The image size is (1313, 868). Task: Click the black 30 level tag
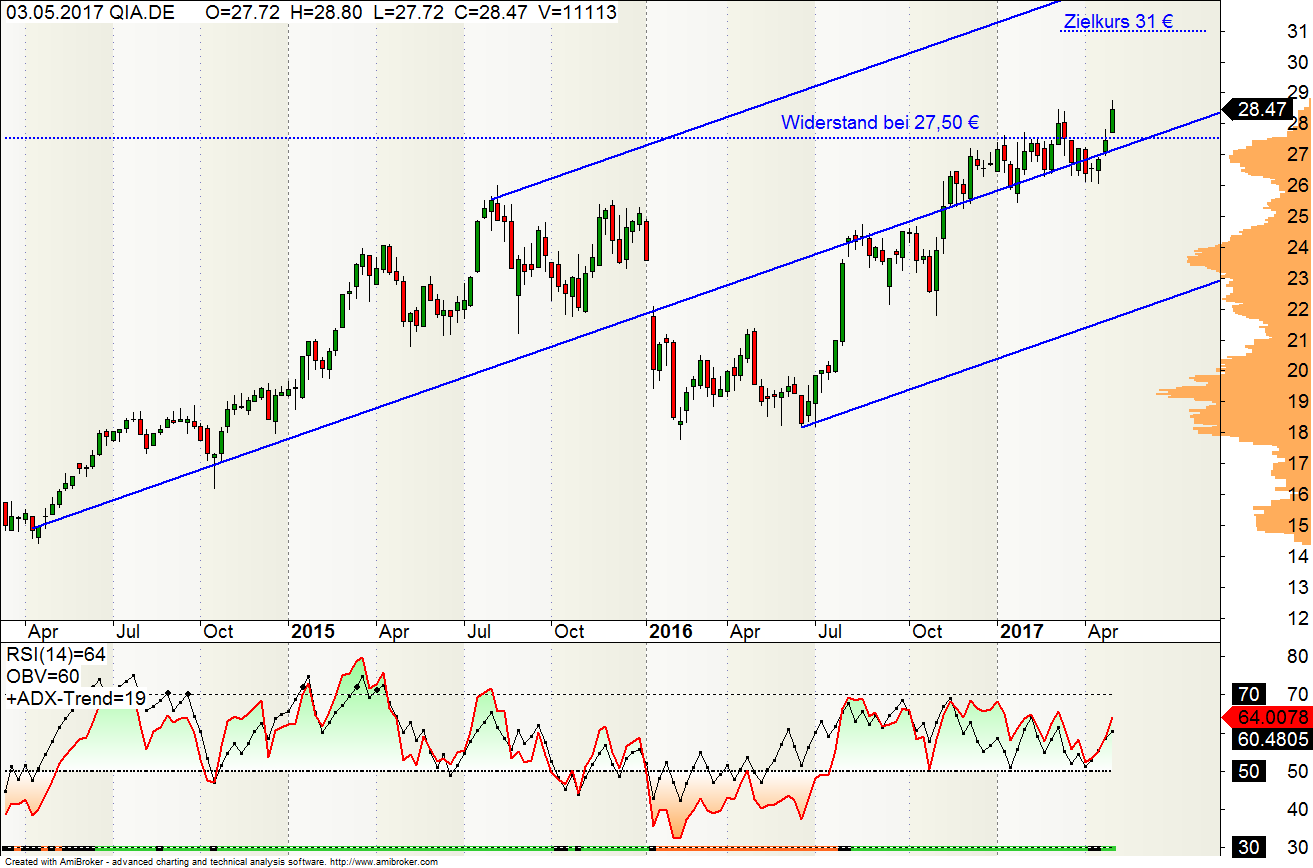(1248, 848)
